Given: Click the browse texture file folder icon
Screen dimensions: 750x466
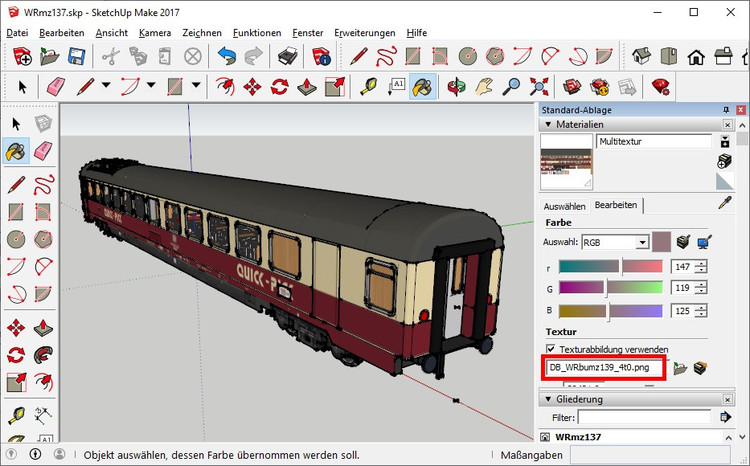Looking at the screenshot, I should click(x=680, y=368).
